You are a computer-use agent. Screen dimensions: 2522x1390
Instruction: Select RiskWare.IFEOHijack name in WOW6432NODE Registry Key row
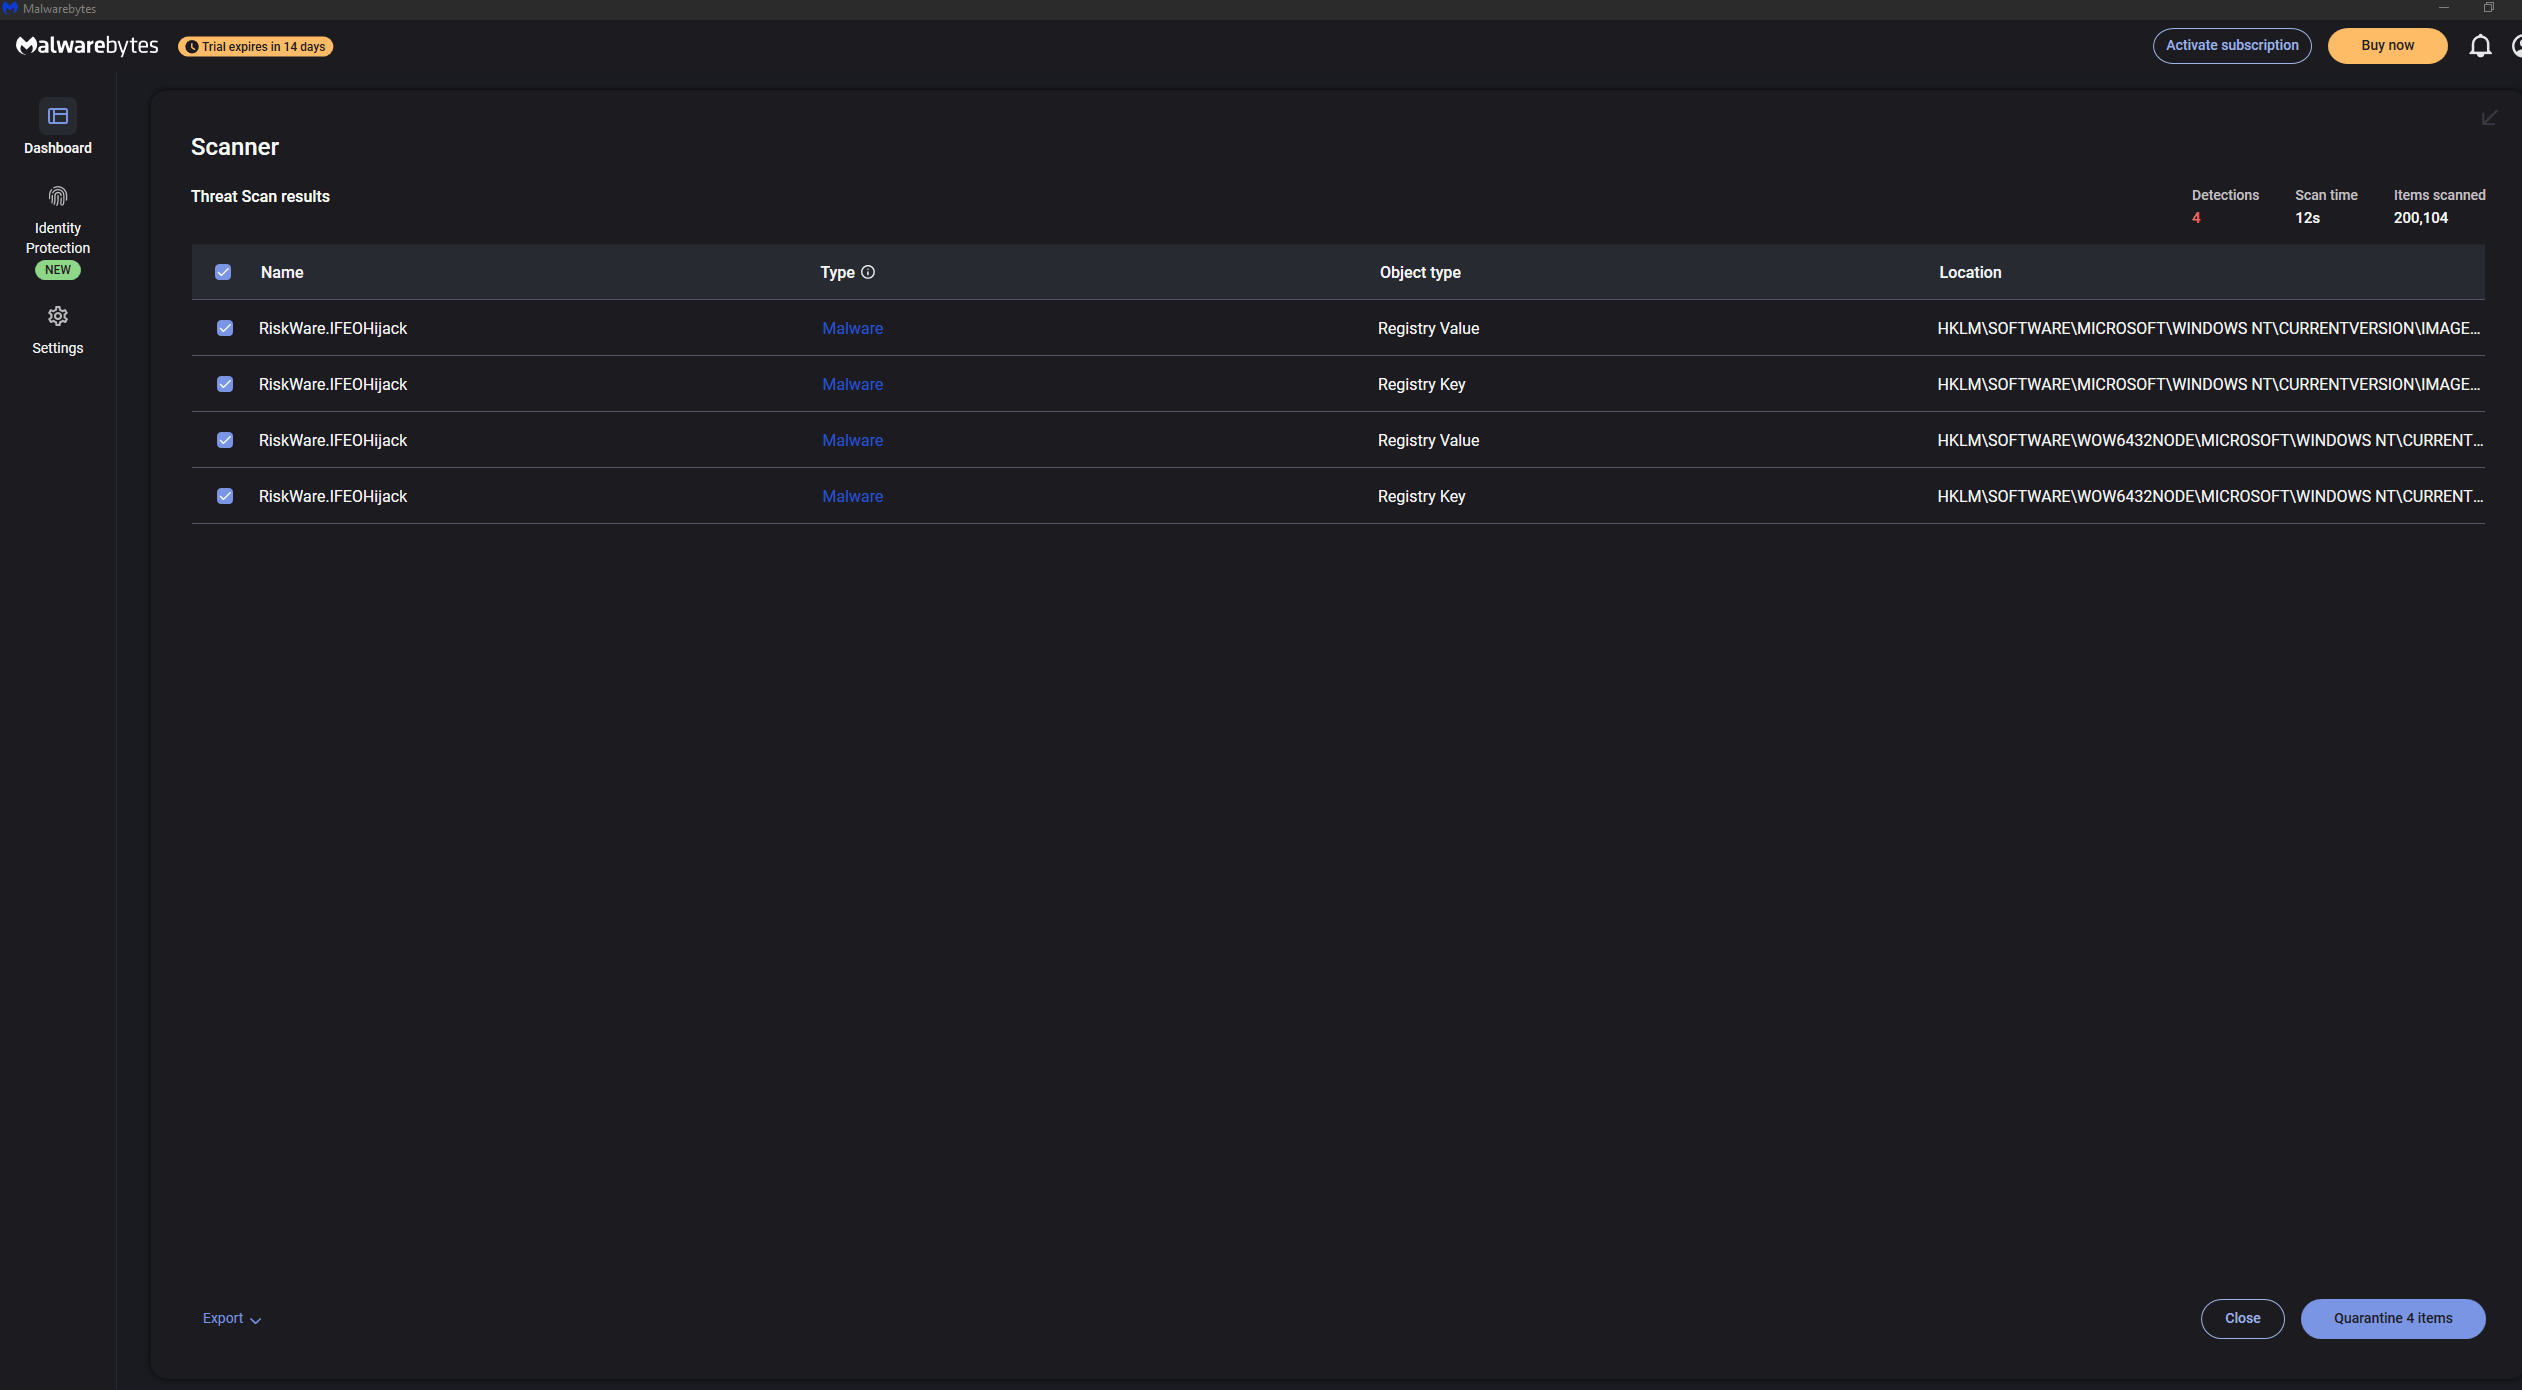pyautogui.click(x=333, y=496)
